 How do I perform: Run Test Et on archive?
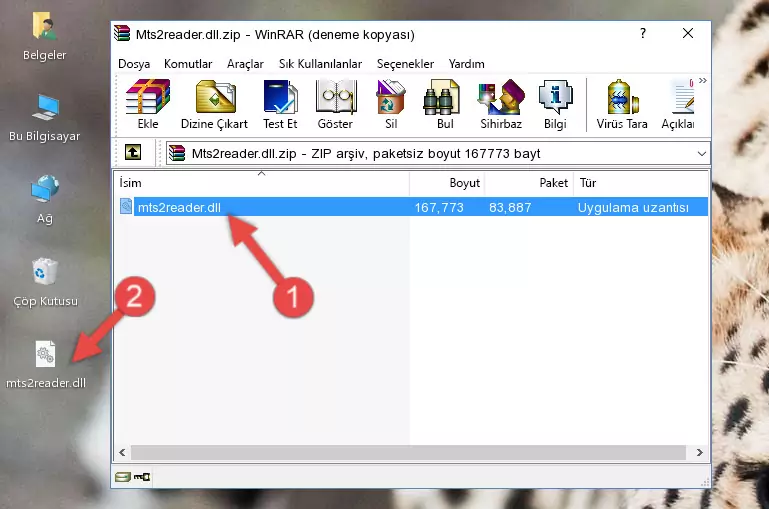click(x=280, y=104)
